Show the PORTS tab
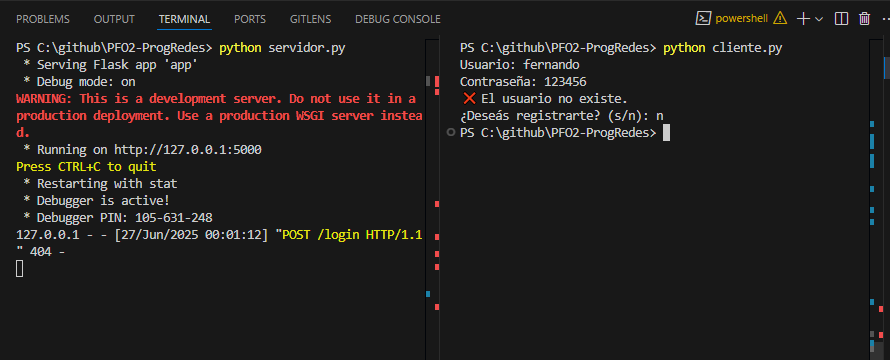Viewport: 890px width, 360px height. point(250,19)
